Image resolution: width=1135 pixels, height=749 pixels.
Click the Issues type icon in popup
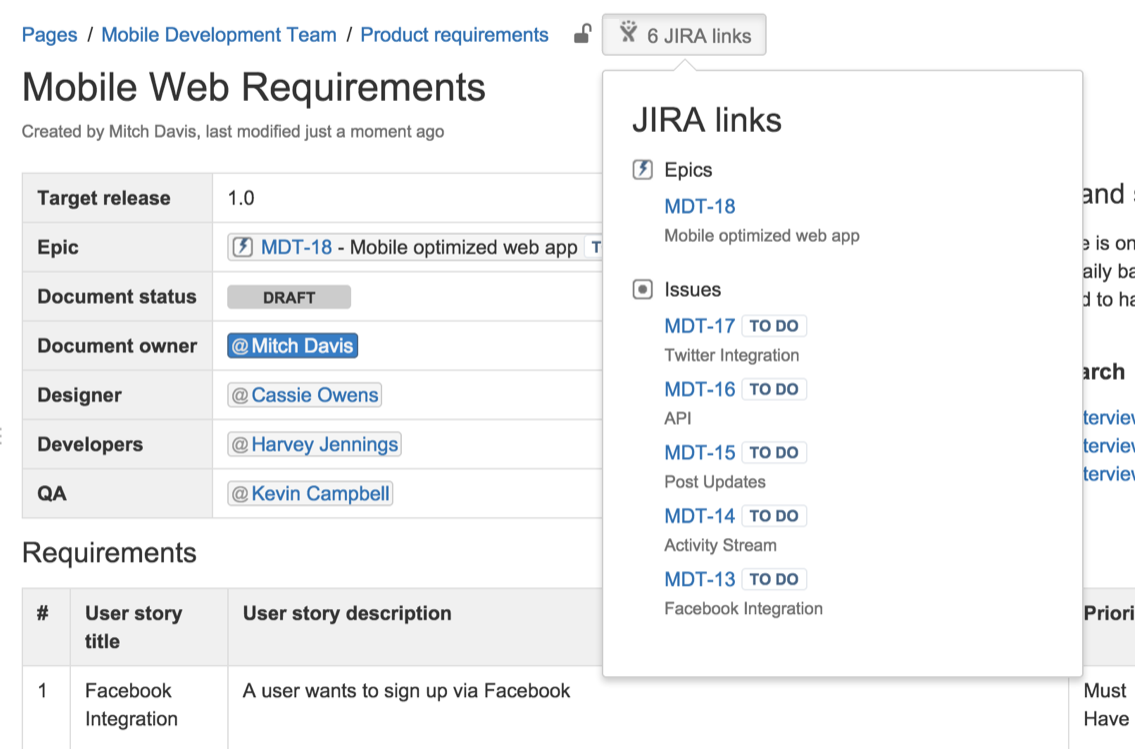pos(643,290)
